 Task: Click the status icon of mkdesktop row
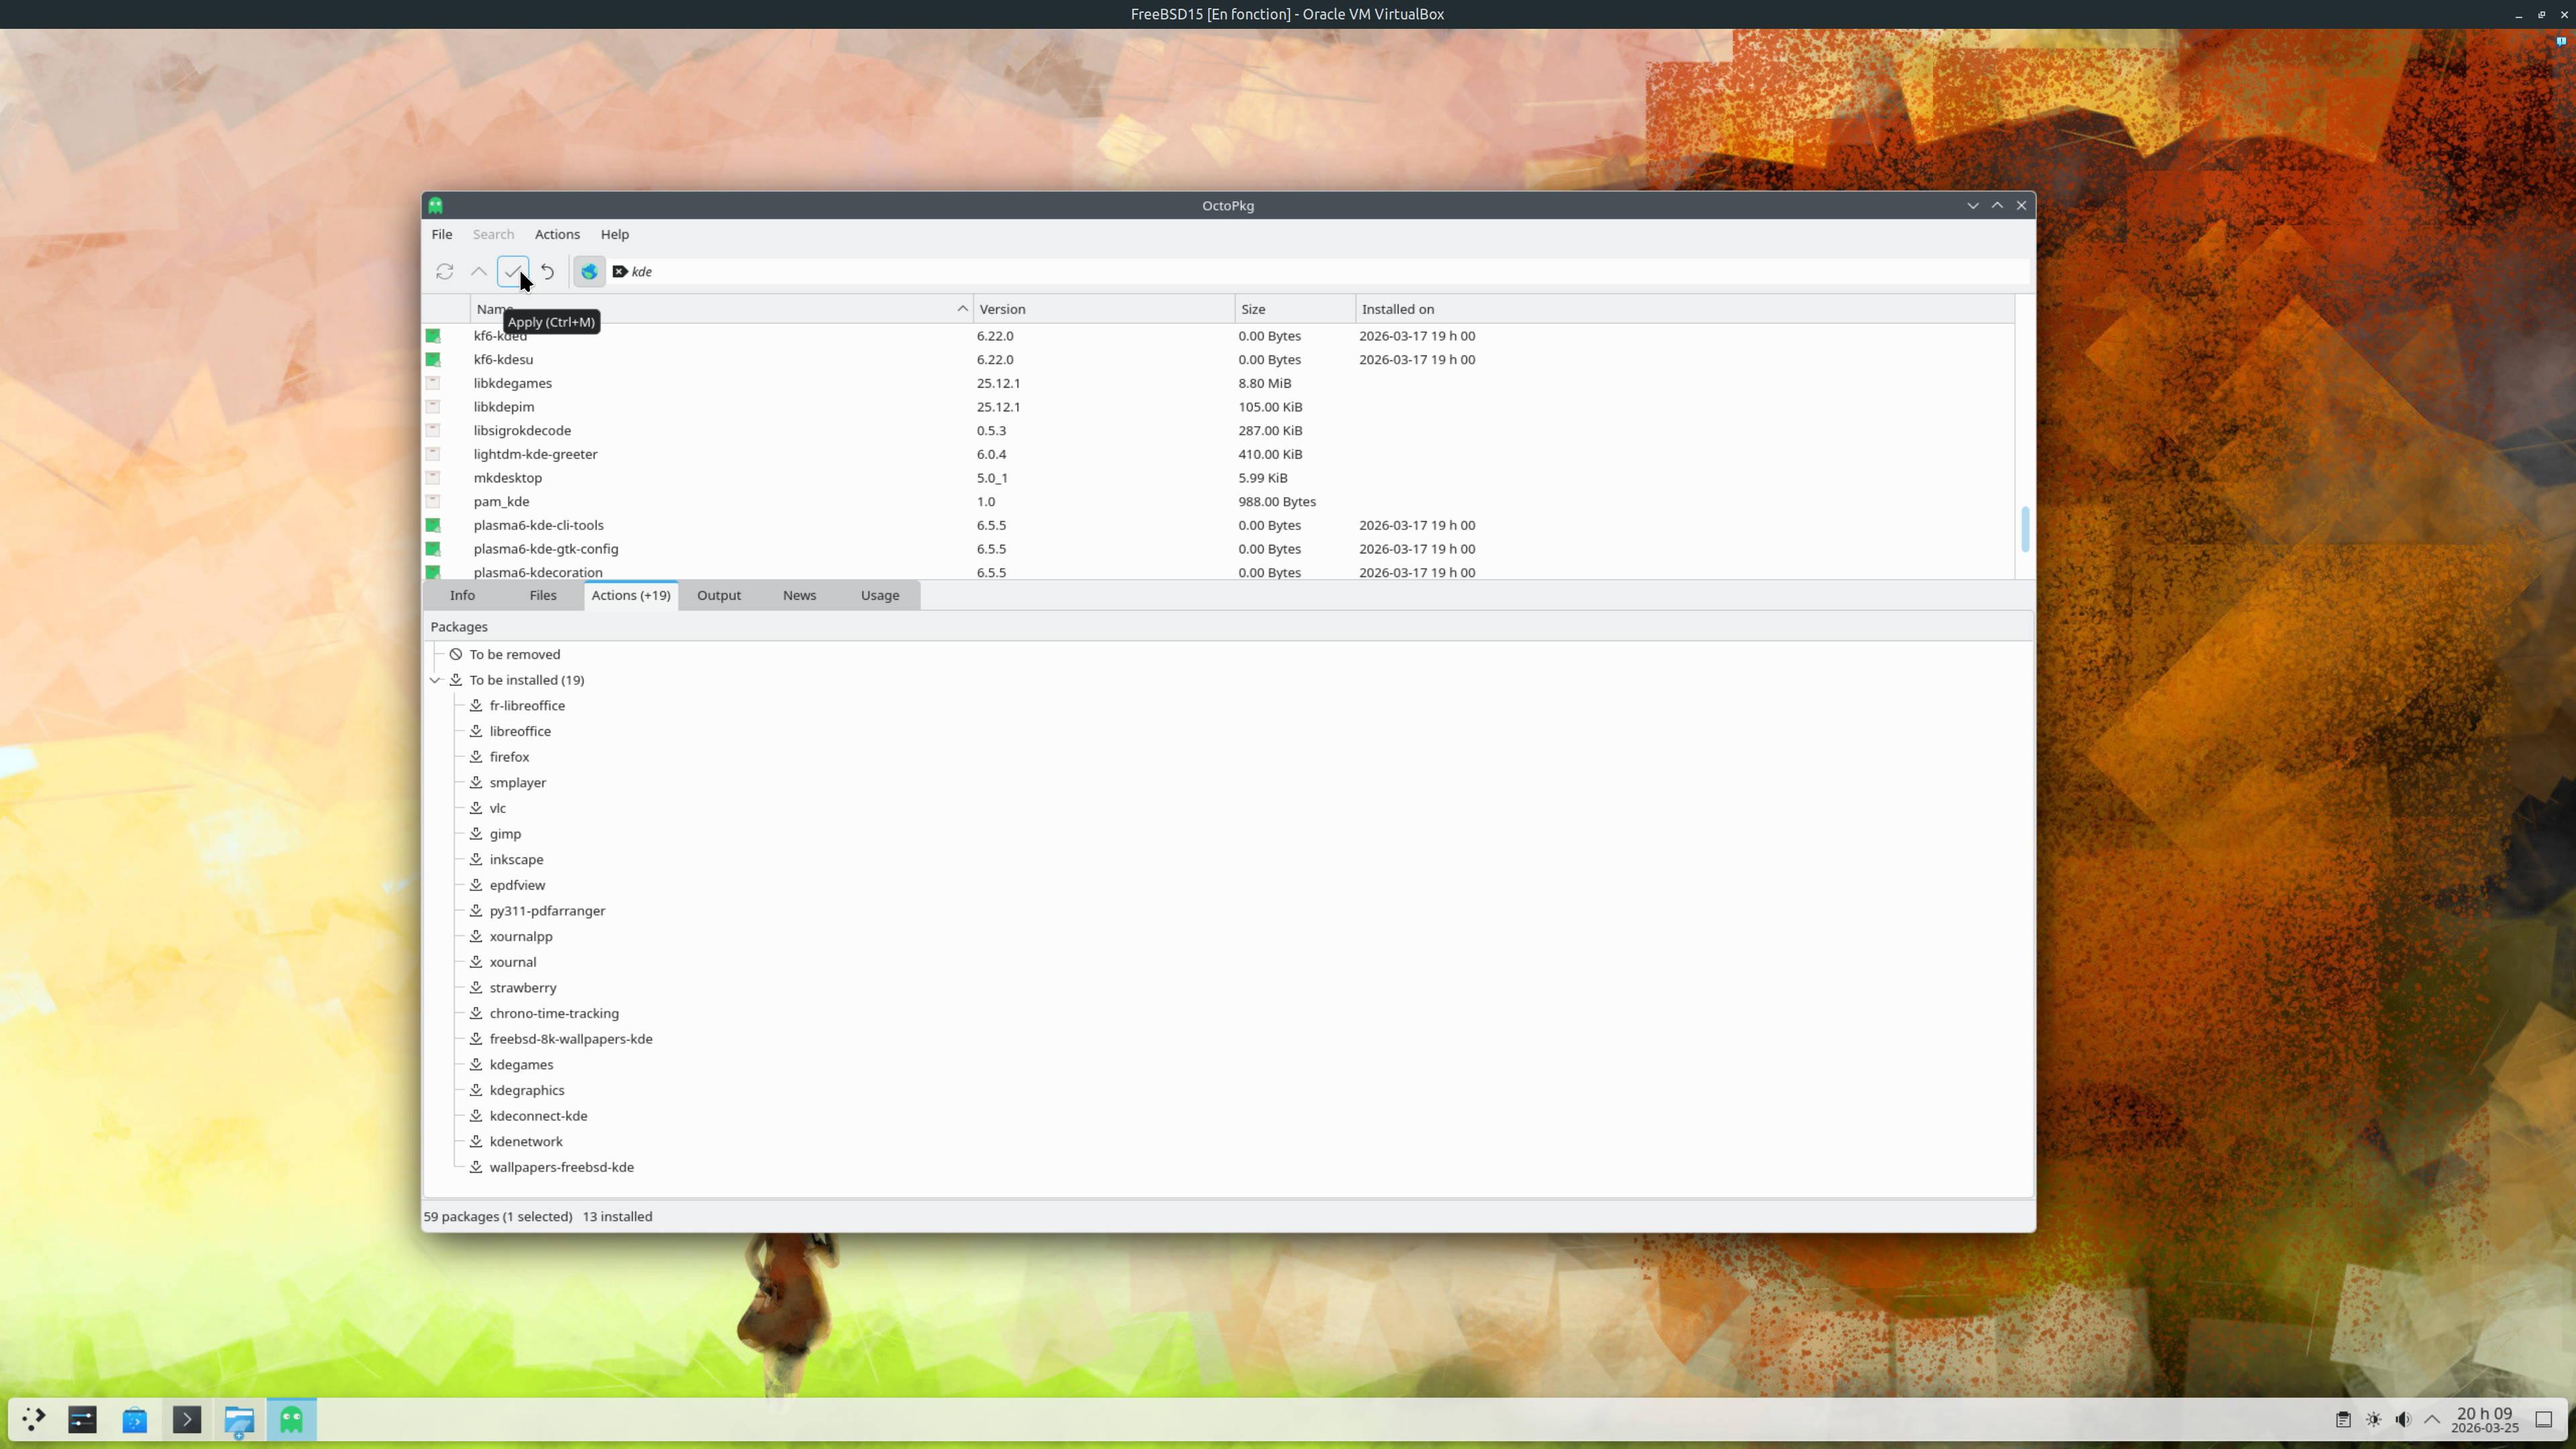433,478
